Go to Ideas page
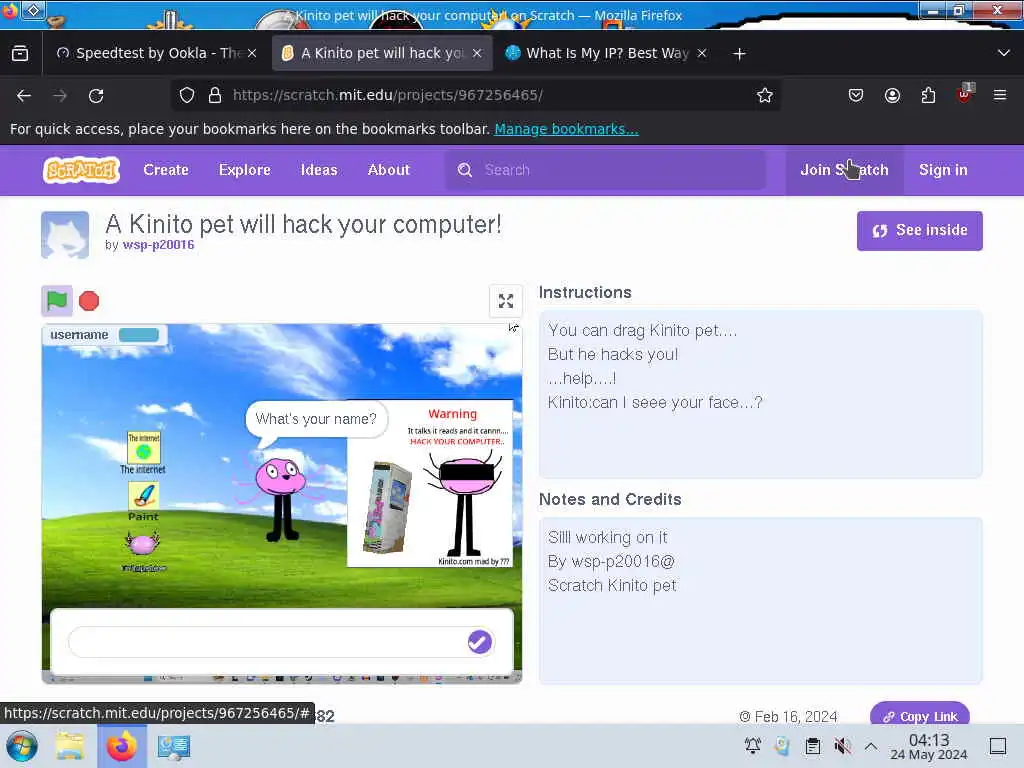This screenshot has width=1024, height=768. coord(319,170)
